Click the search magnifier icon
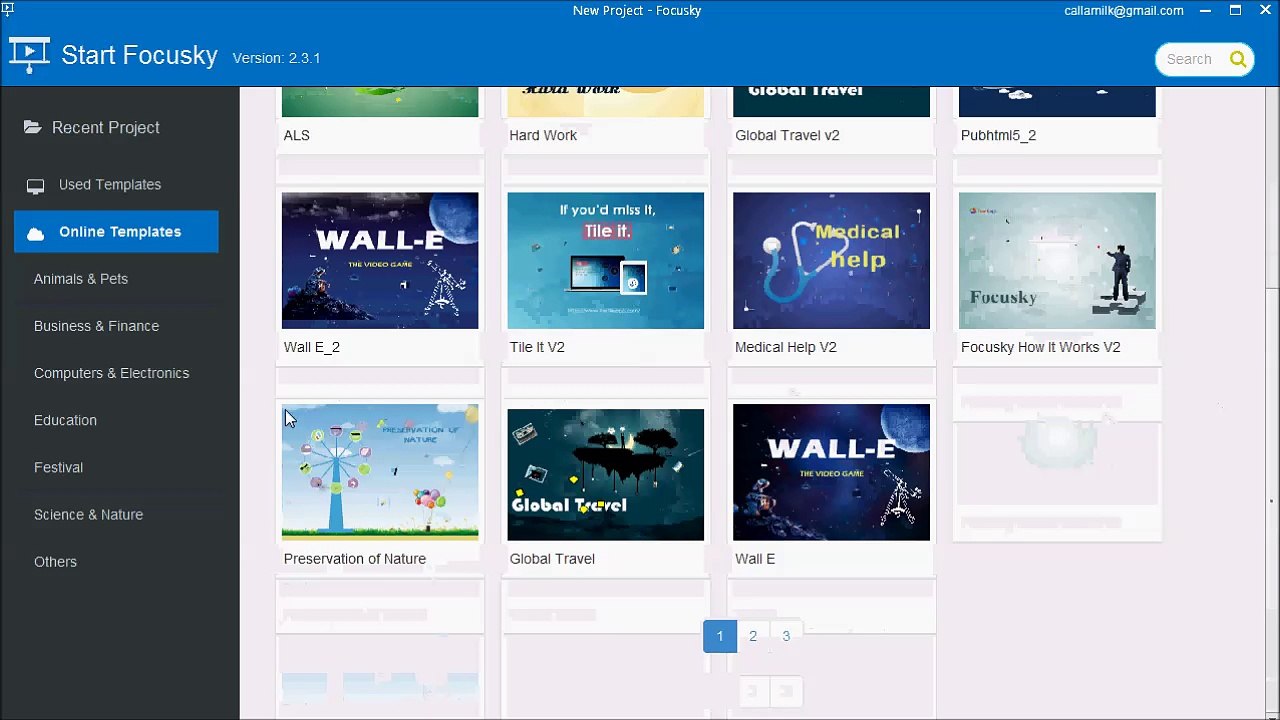The height and width of the screenshot is (720, 1280). [1238, 59]
